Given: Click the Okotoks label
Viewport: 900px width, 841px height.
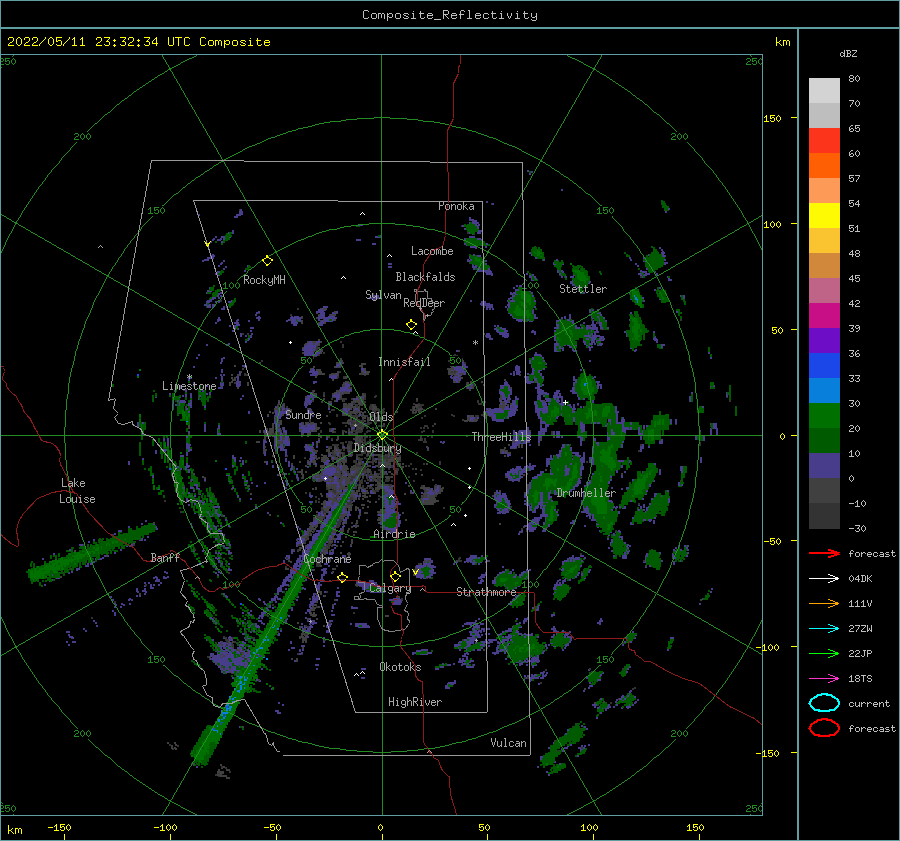Looking at the screenshot, I should 400,667.
